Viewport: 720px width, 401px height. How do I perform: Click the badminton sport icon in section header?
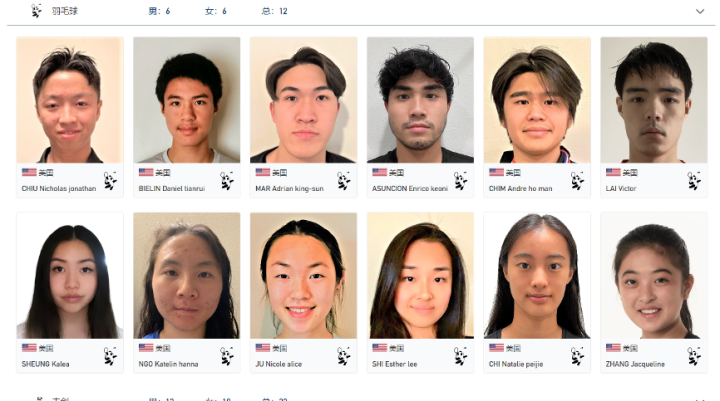pyautogui.click(x=36, y=10)
